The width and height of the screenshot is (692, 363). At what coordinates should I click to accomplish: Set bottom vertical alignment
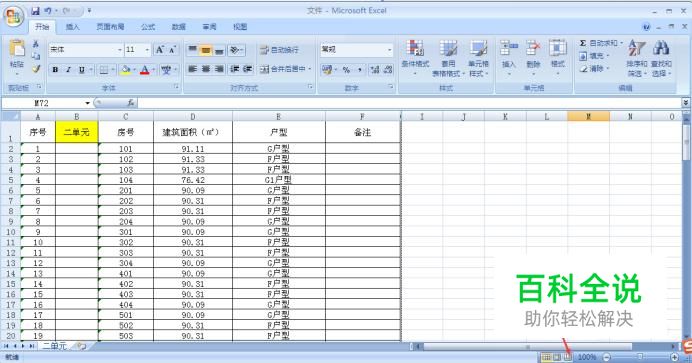219,50
